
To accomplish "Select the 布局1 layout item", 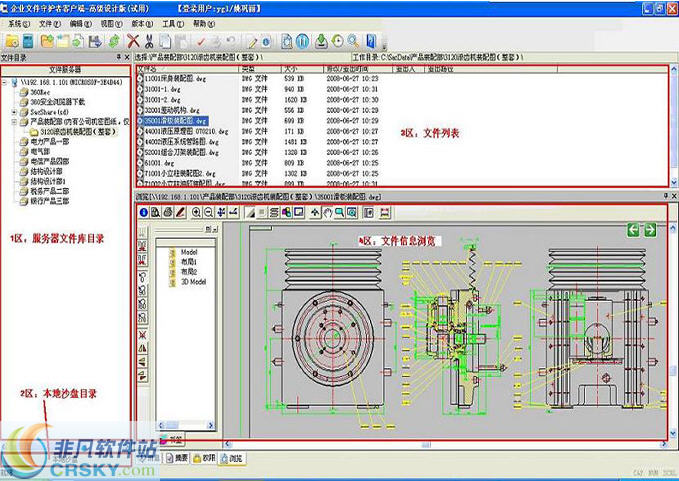I will click(189, 262).
